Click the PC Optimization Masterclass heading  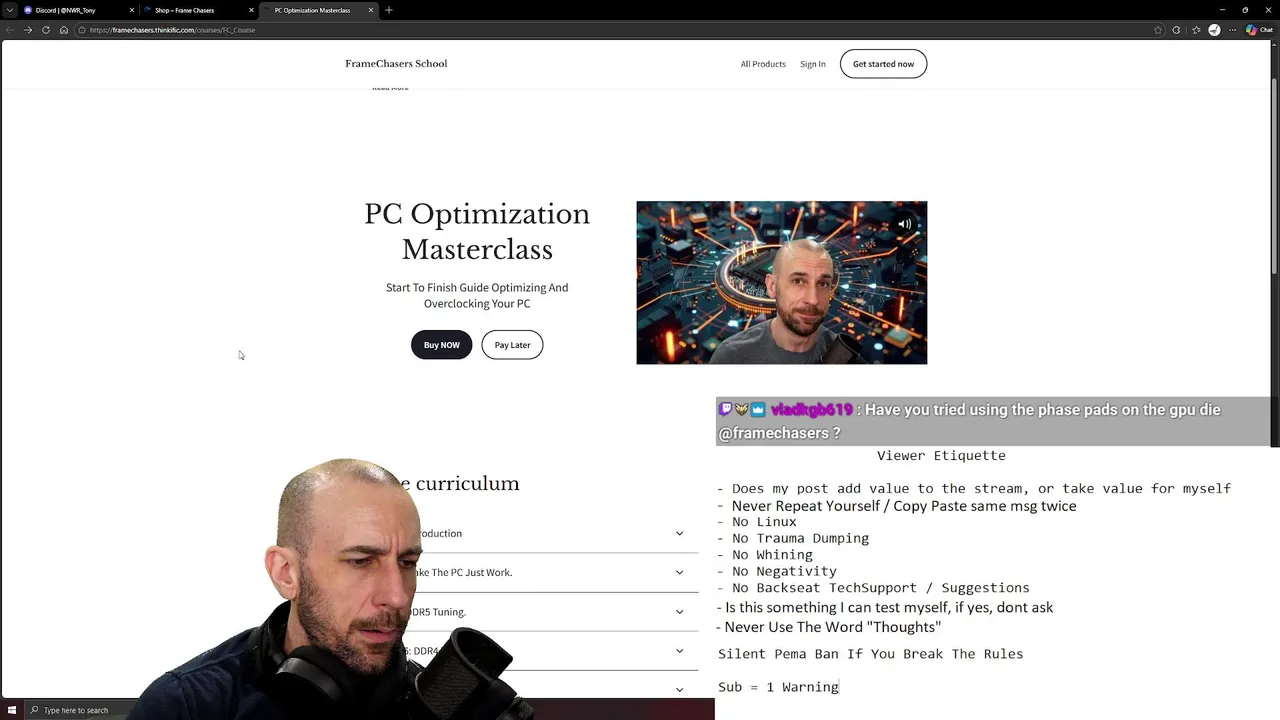click(x=477, y=232)
